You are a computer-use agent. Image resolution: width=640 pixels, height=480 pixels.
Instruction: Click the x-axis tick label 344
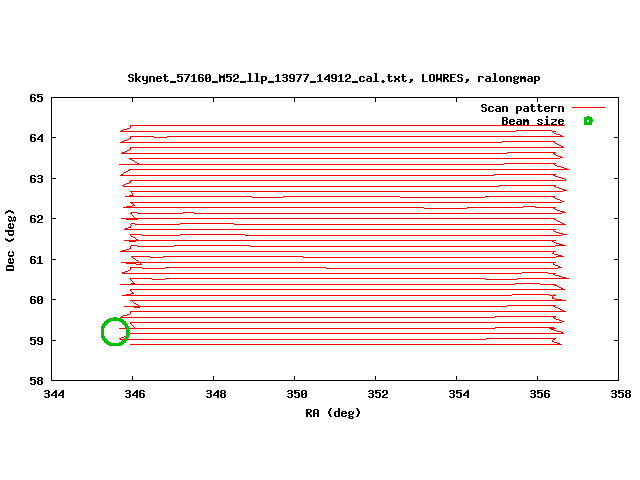(x=54, y=394)
